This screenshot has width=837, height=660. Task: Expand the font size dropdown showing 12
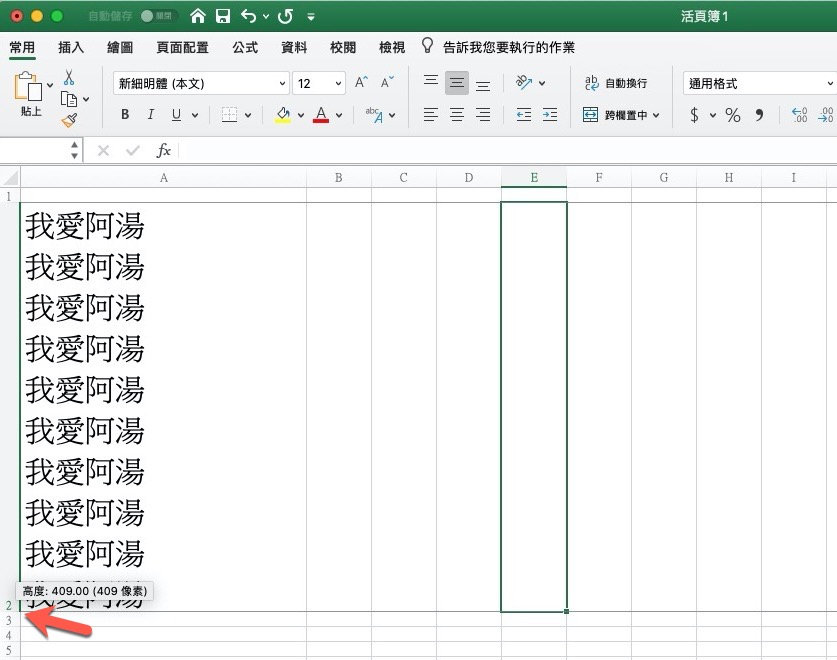click(338, 84)
